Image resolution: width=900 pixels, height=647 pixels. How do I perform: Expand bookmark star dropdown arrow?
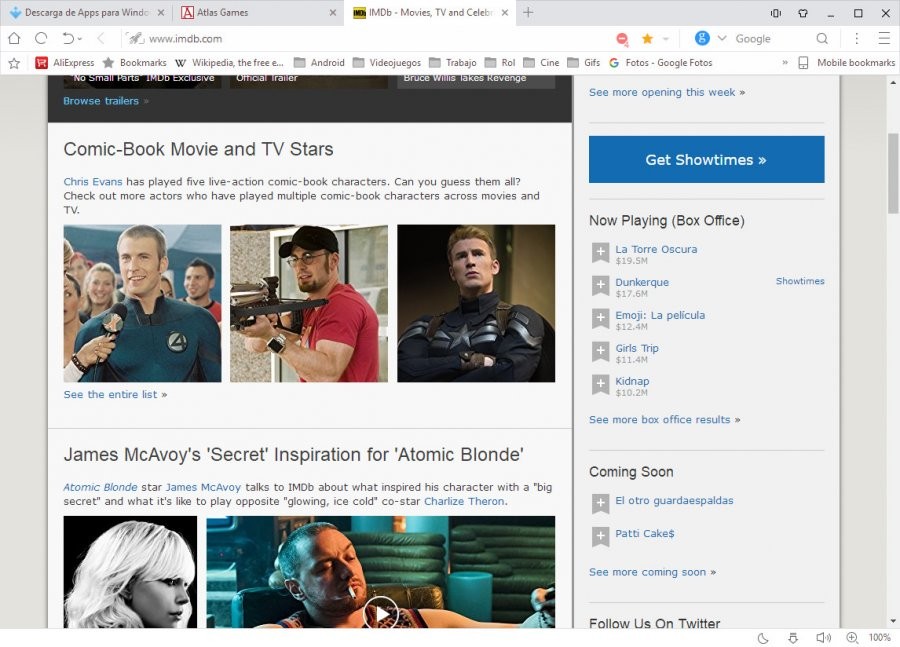(666, 39)
